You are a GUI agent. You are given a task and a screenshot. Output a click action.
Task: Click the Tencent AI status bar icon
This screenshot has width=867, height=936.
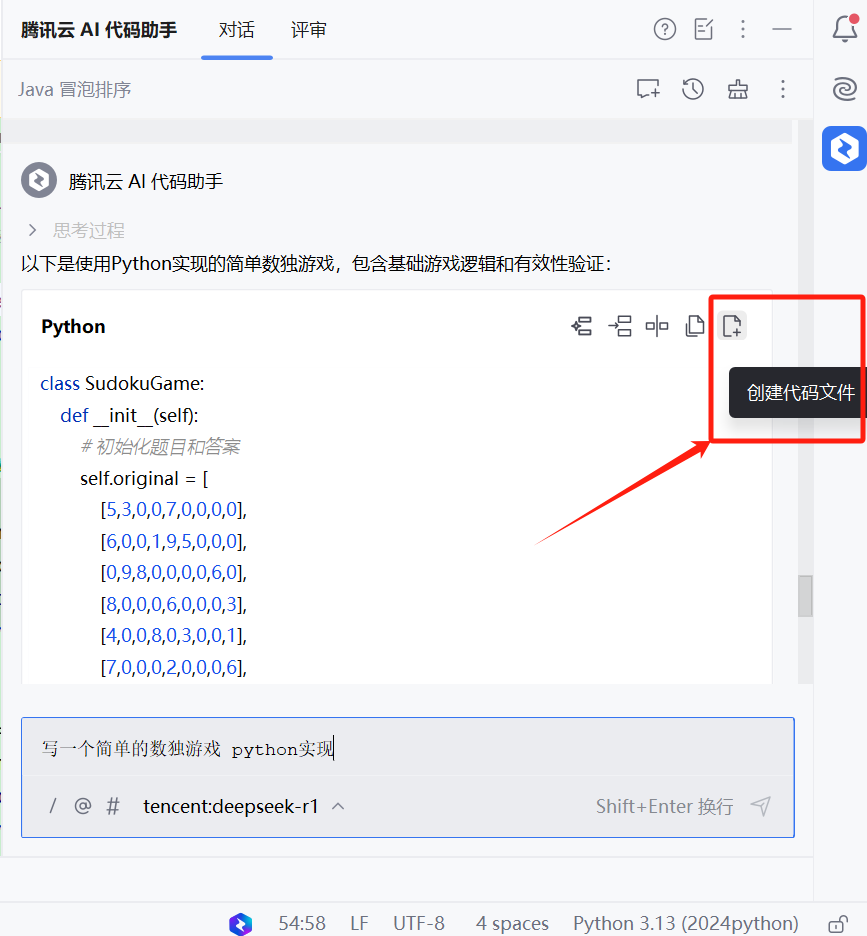coord(240,923)
